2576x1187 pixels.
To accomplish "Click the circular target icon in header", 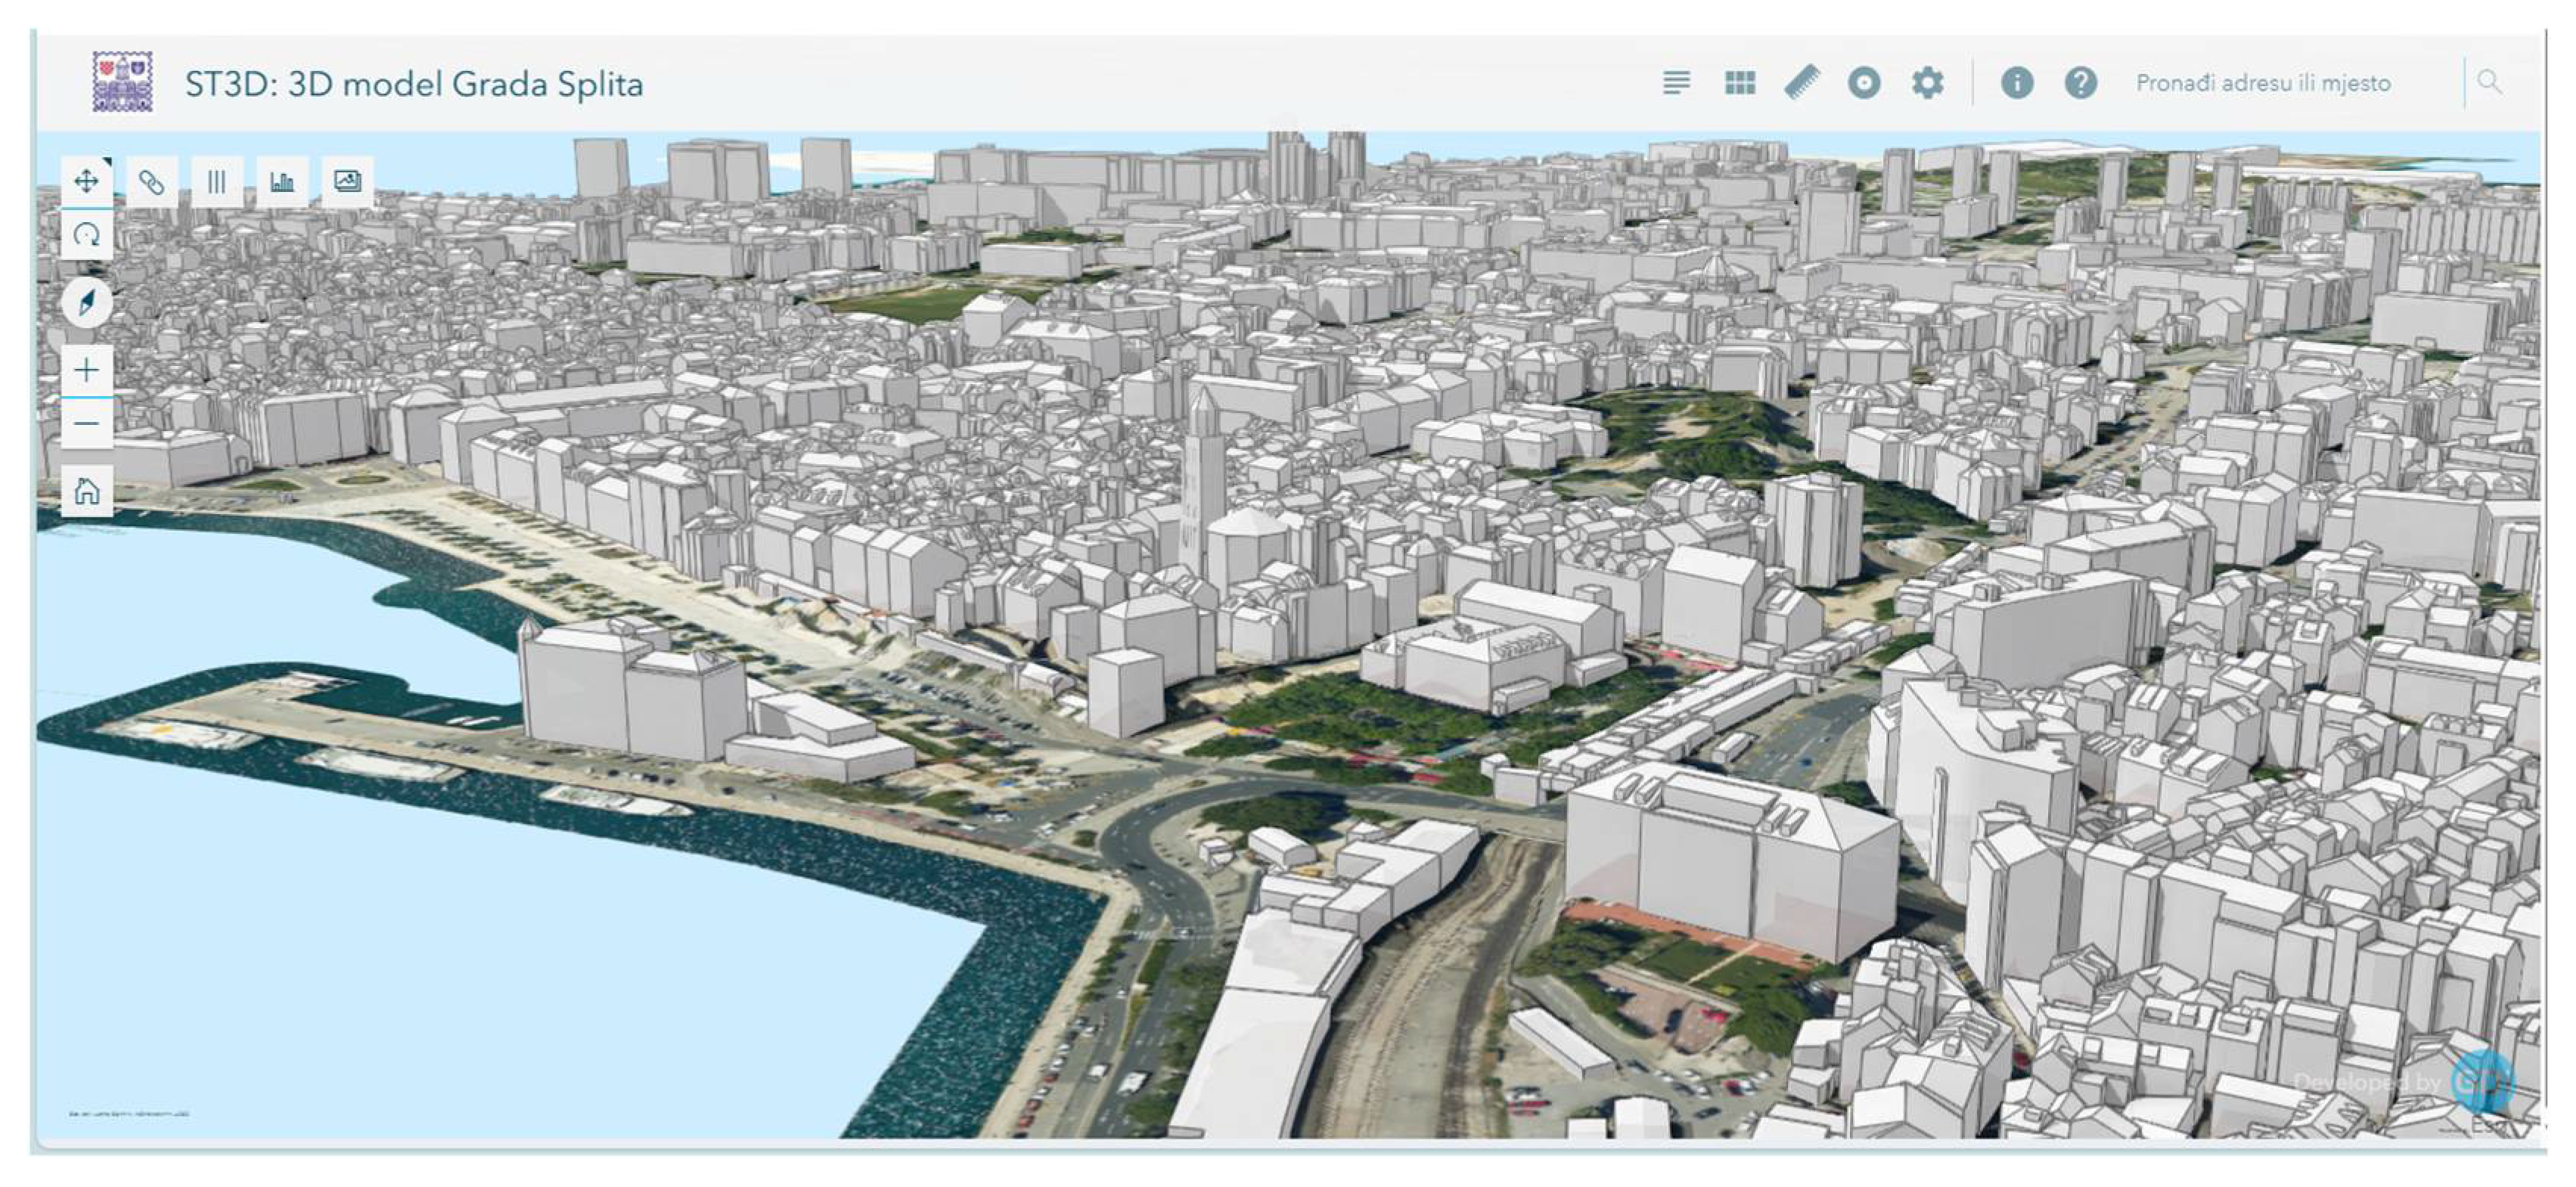I will 1864,83.
